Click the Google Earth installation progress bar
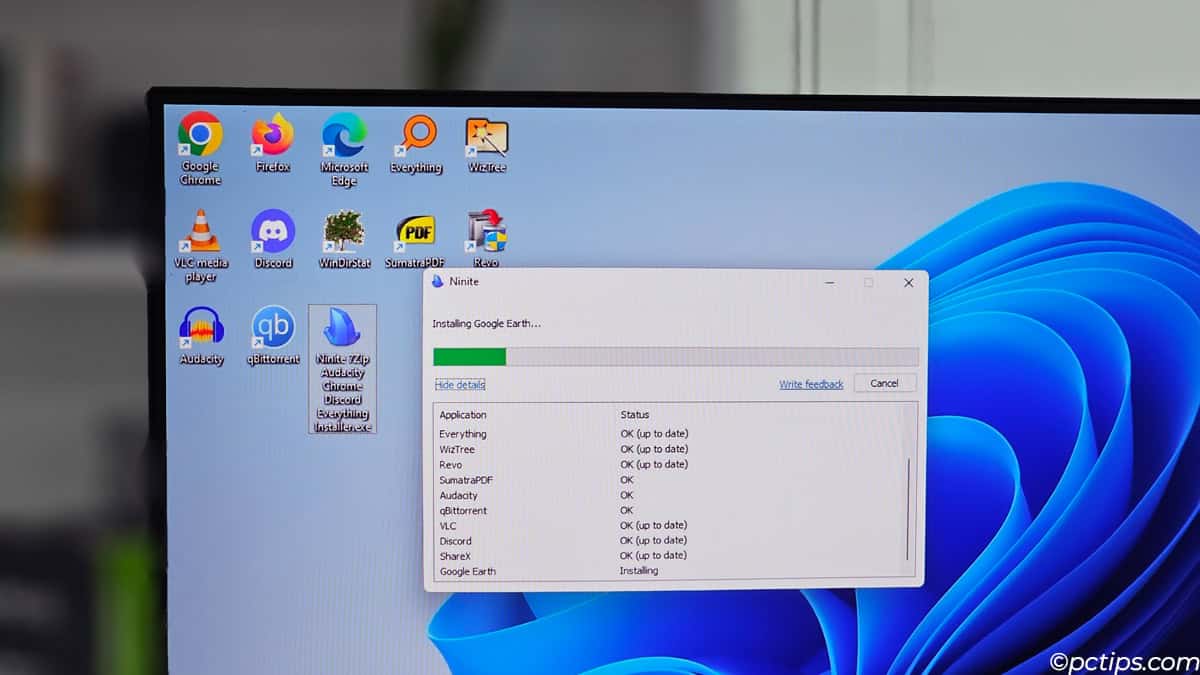Viewport: 1200px width, 675px height. (x=675, y=356)
